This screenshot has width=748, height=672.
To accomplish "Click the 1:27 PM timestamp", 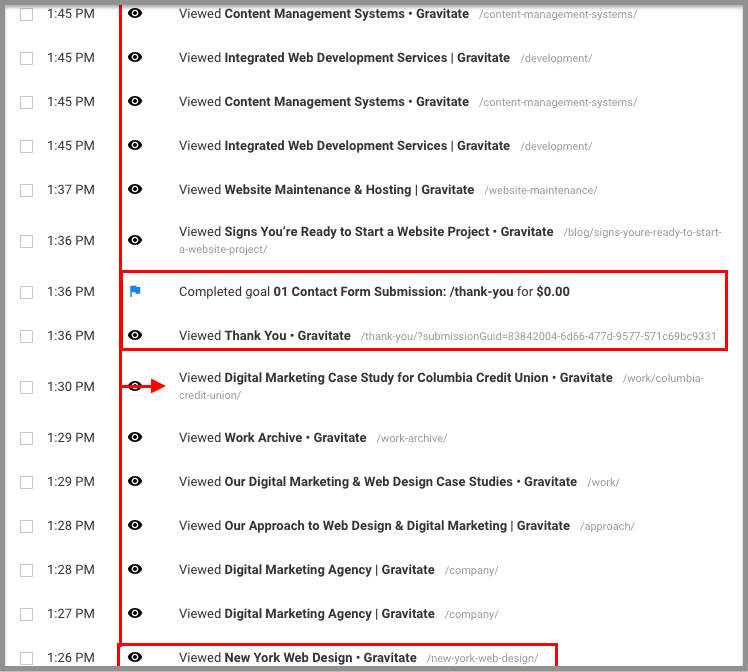I will 71,613.
